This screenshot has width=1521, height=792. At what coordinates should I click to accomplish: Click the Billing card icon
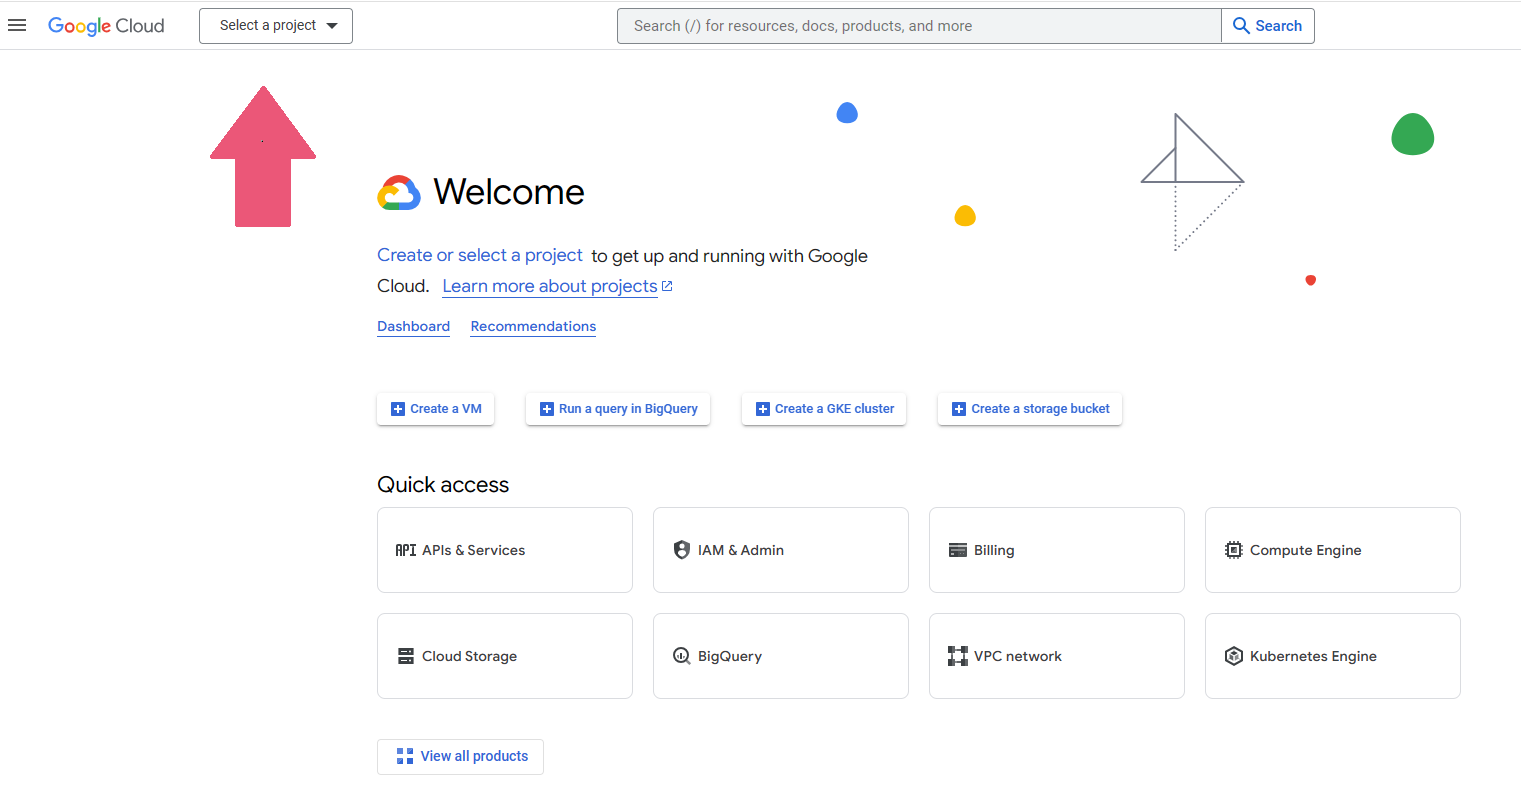coord(958,550)
